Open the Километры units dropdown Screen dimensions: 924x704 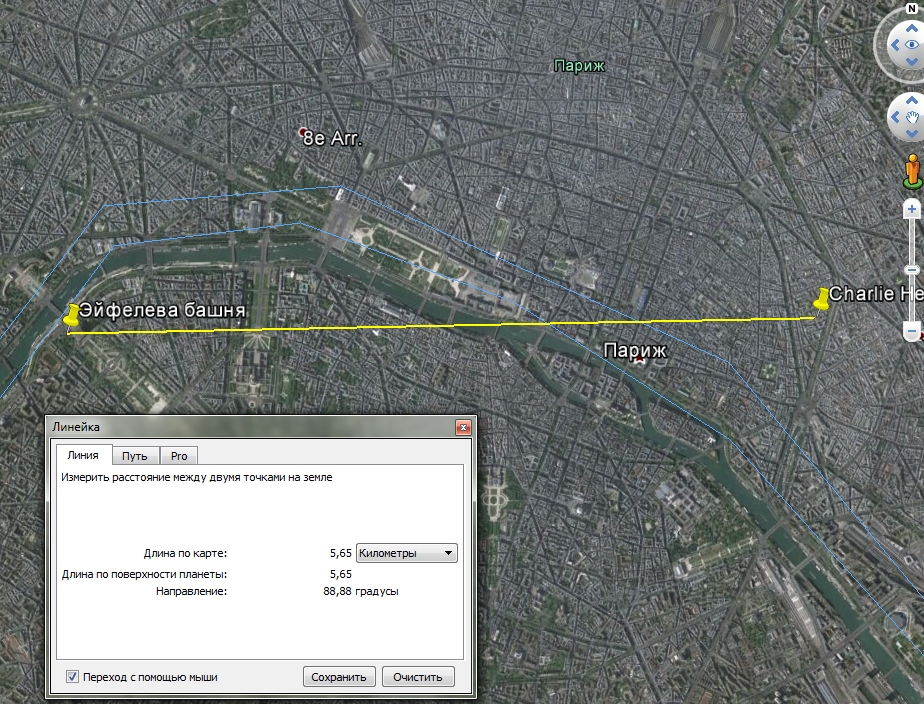[x=407, y=553]
